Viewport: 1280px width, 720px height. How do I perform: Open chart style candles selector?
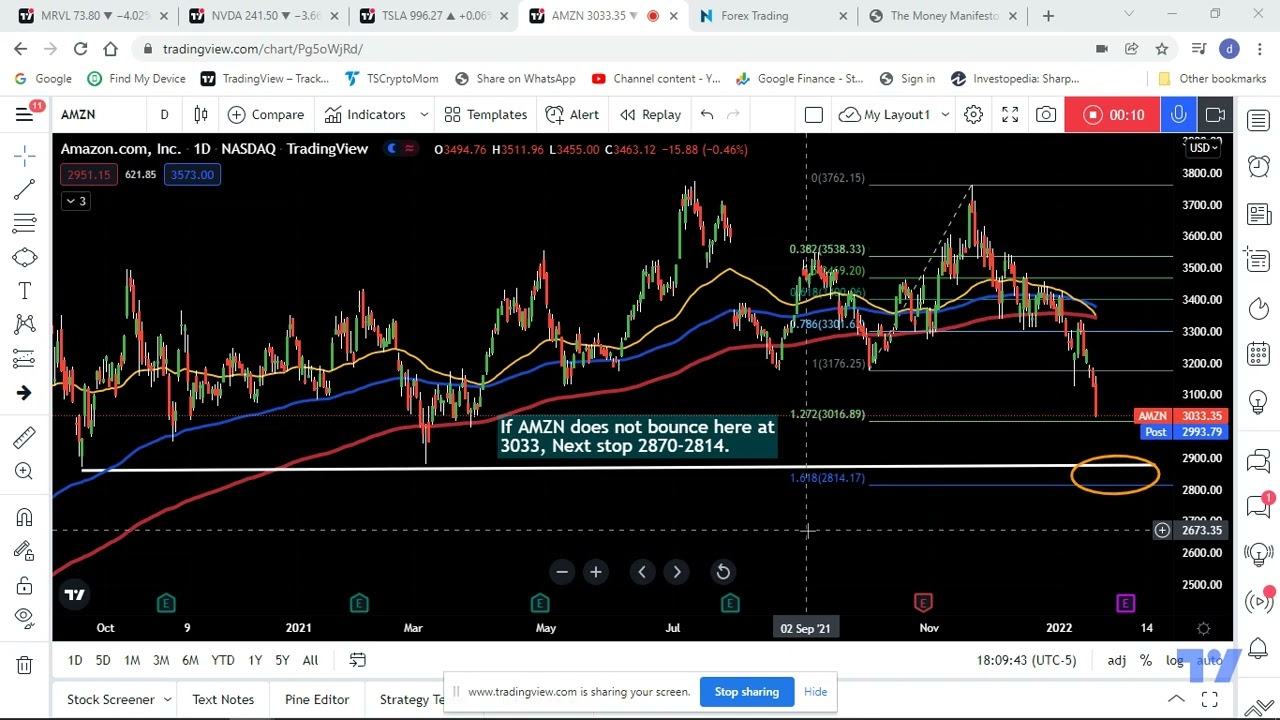[x=201, y=115]
